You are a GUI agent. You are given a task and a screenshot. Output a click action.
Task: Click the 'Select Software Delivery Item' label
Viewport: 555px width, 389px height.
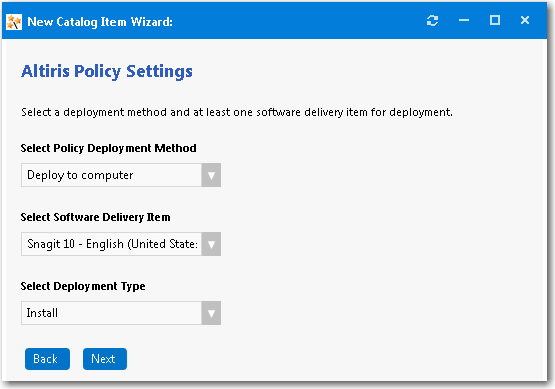click(95, 217)
